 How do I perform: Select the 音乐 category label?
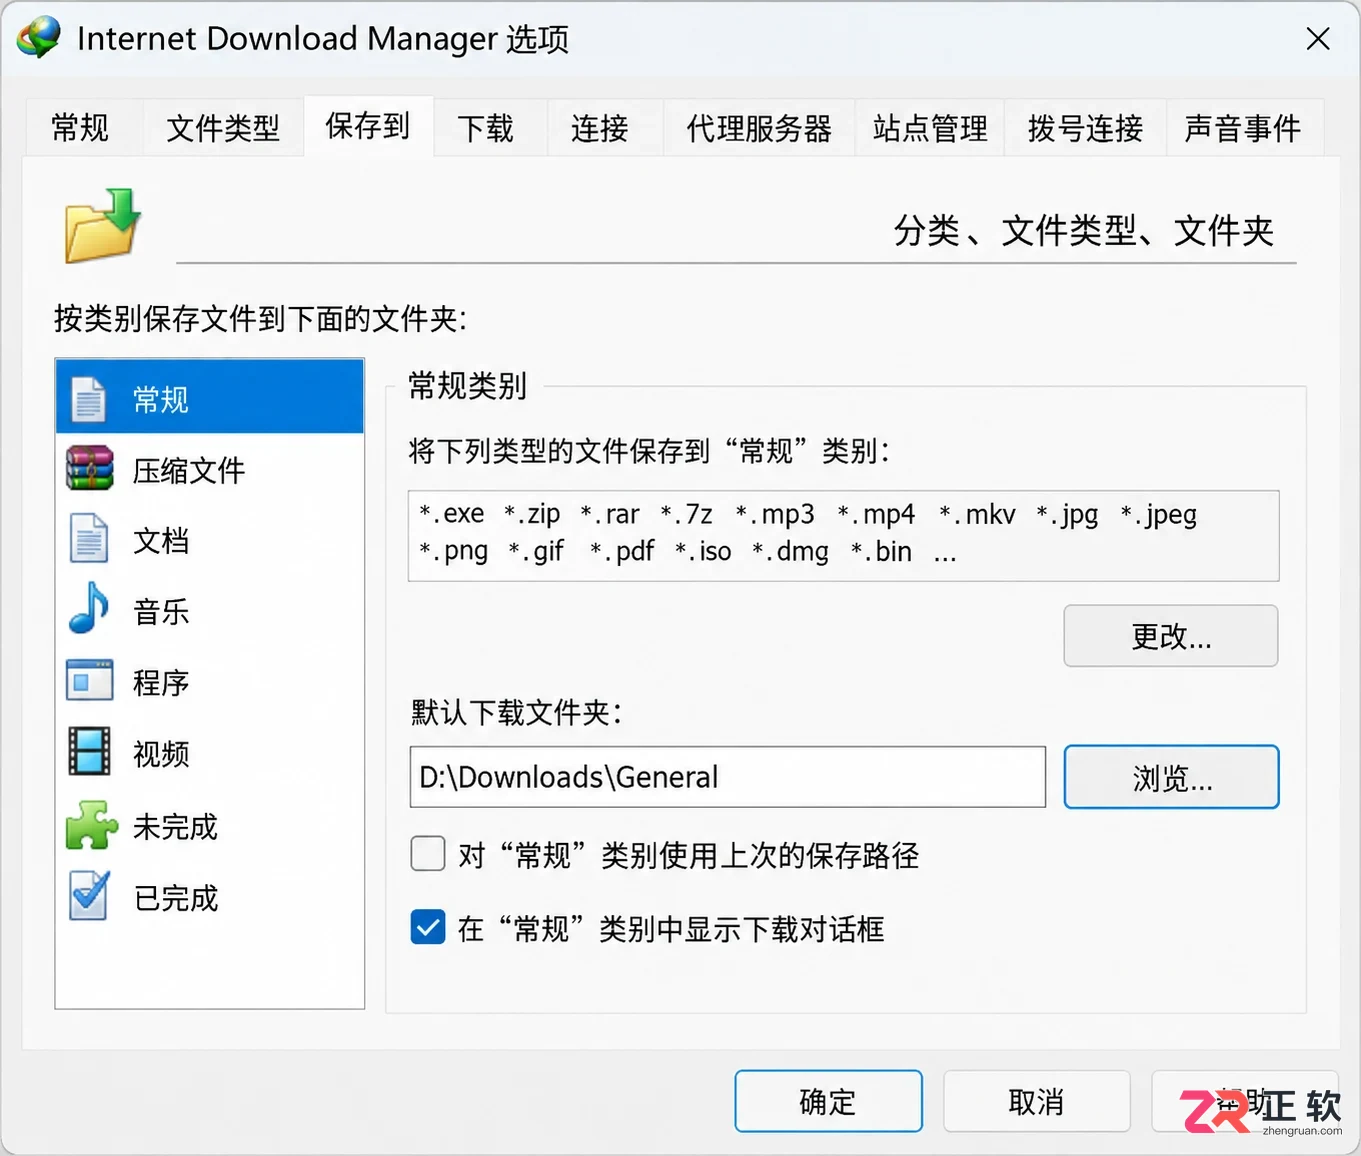[x=161, y=612]
